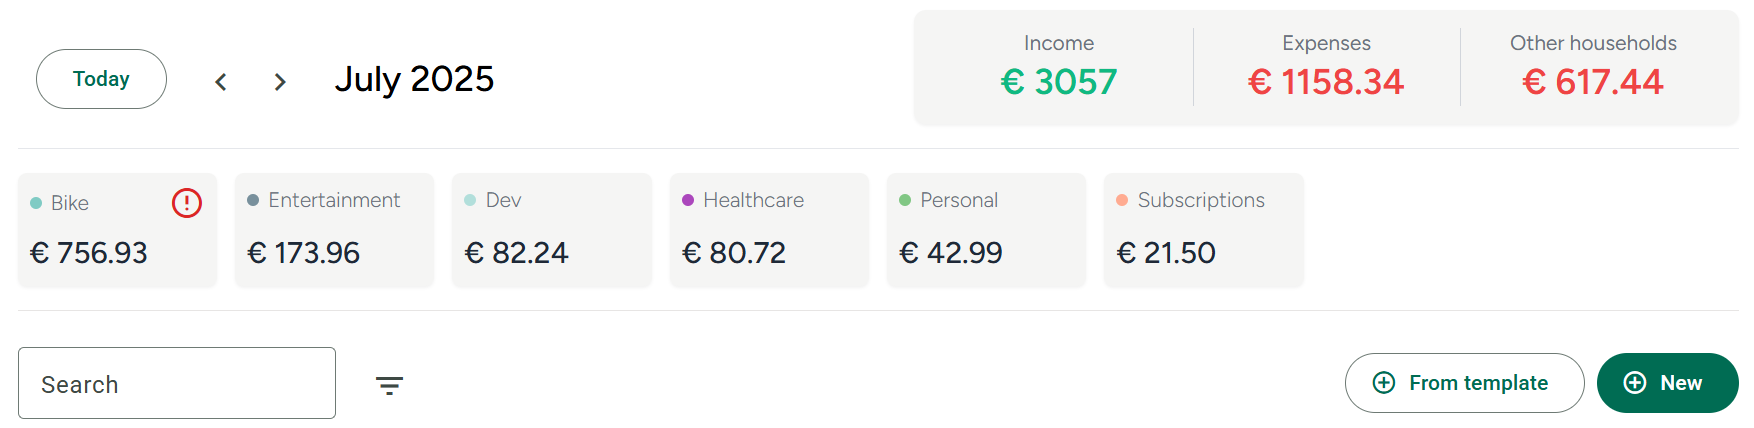Click the Bike budget warning icon
1754x428 pixels.
187,203
